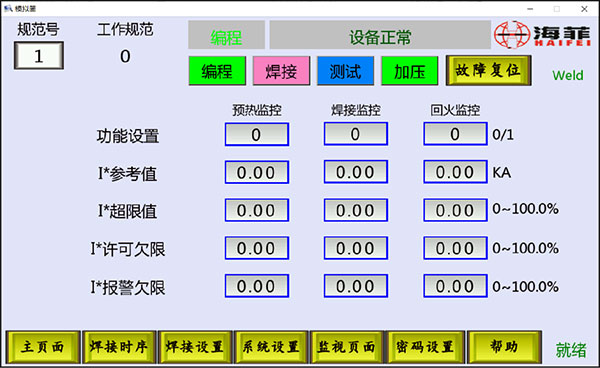This screenshot has height=368, width=600.
Task: Go to the 焊接时序 page
Action: click(119, 347)
